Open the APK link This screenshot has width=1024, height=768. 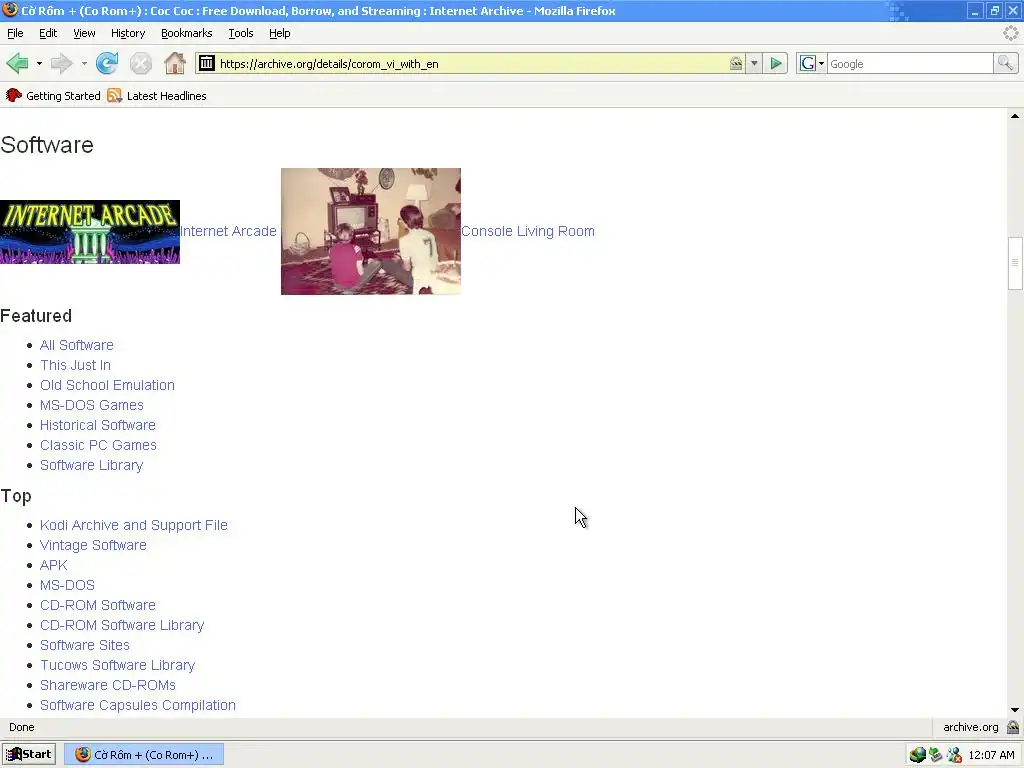pos(54,565)
